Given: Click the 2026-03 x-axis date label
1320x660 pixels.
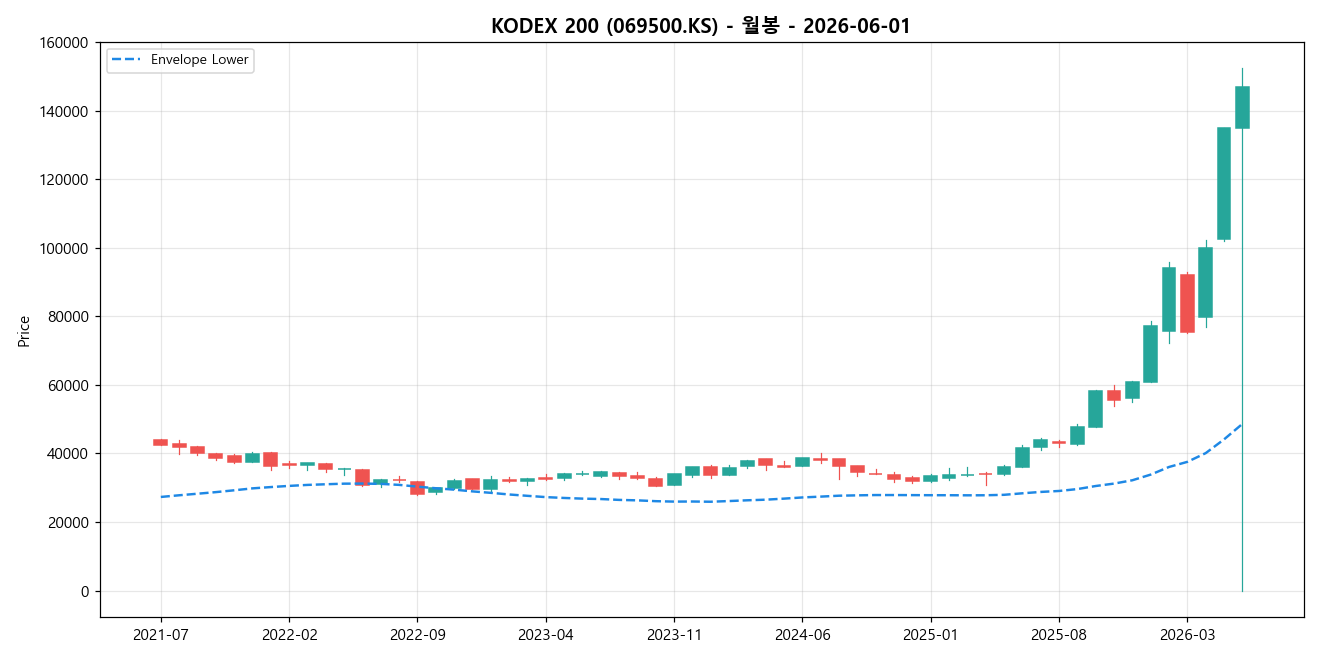Looking at the screenshot, I should pos(1187,634).
